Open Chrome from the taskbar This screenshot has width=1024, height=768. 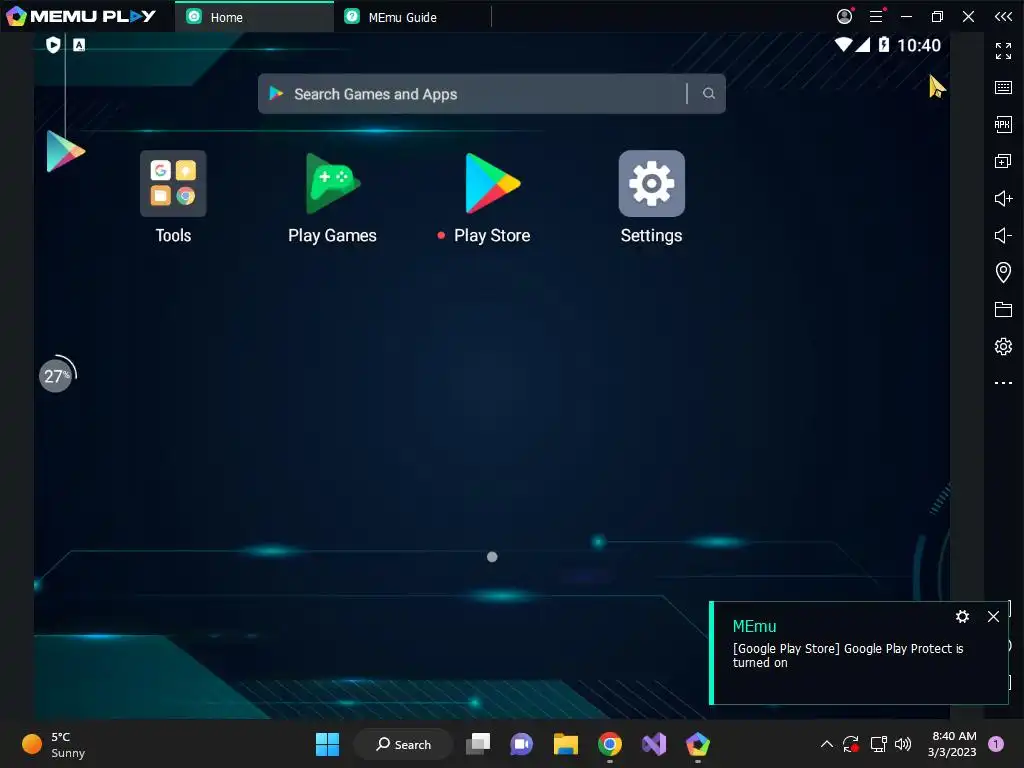[609, 744]
